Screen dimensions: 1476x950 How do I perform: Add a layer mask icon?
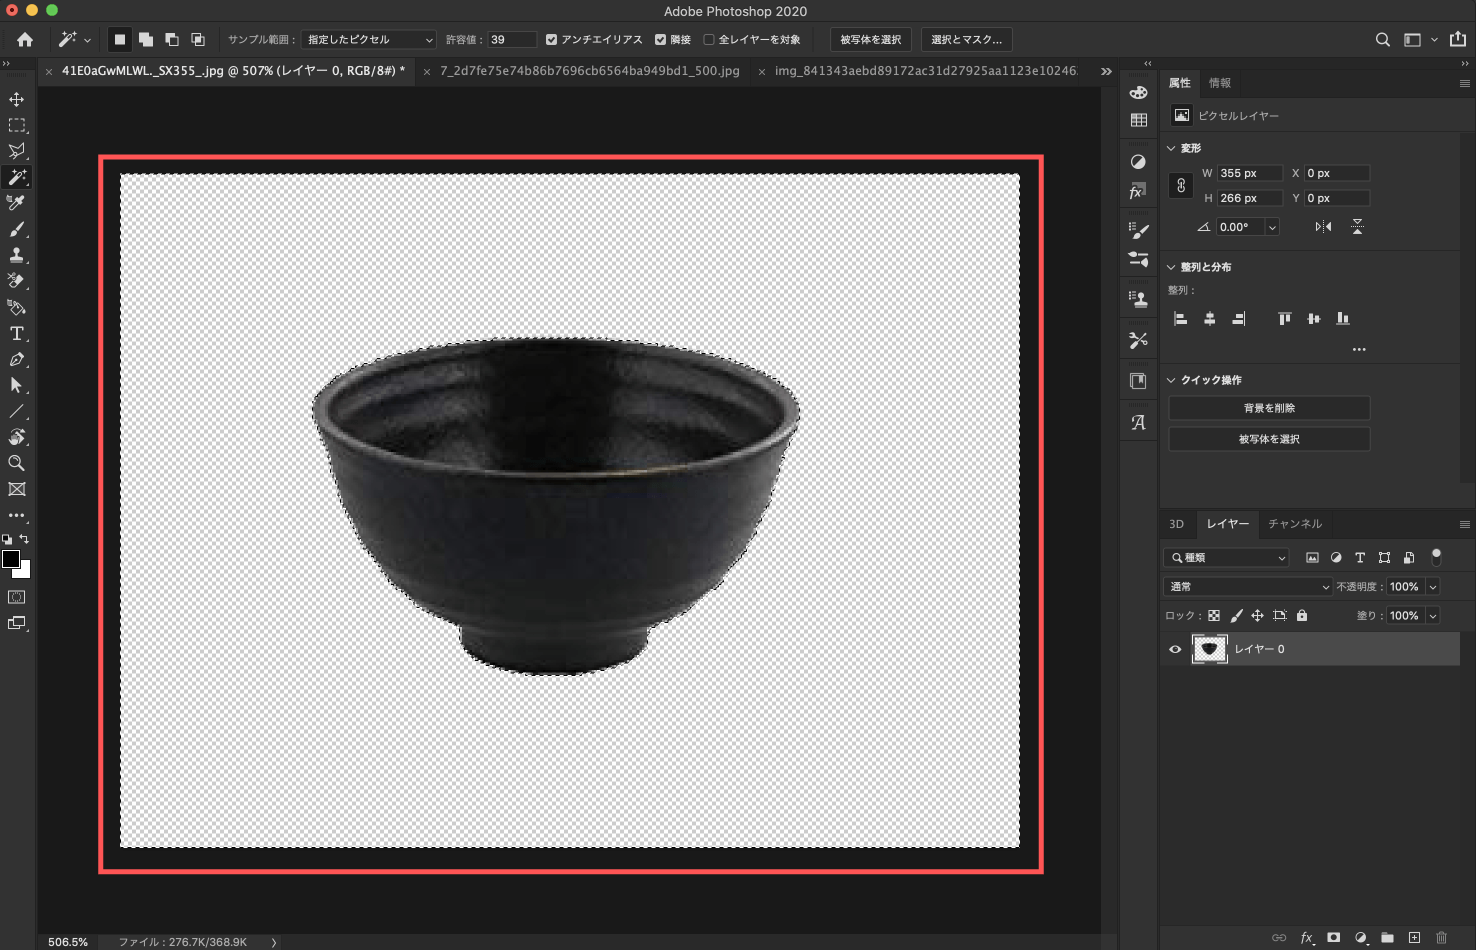[1333, 938]
